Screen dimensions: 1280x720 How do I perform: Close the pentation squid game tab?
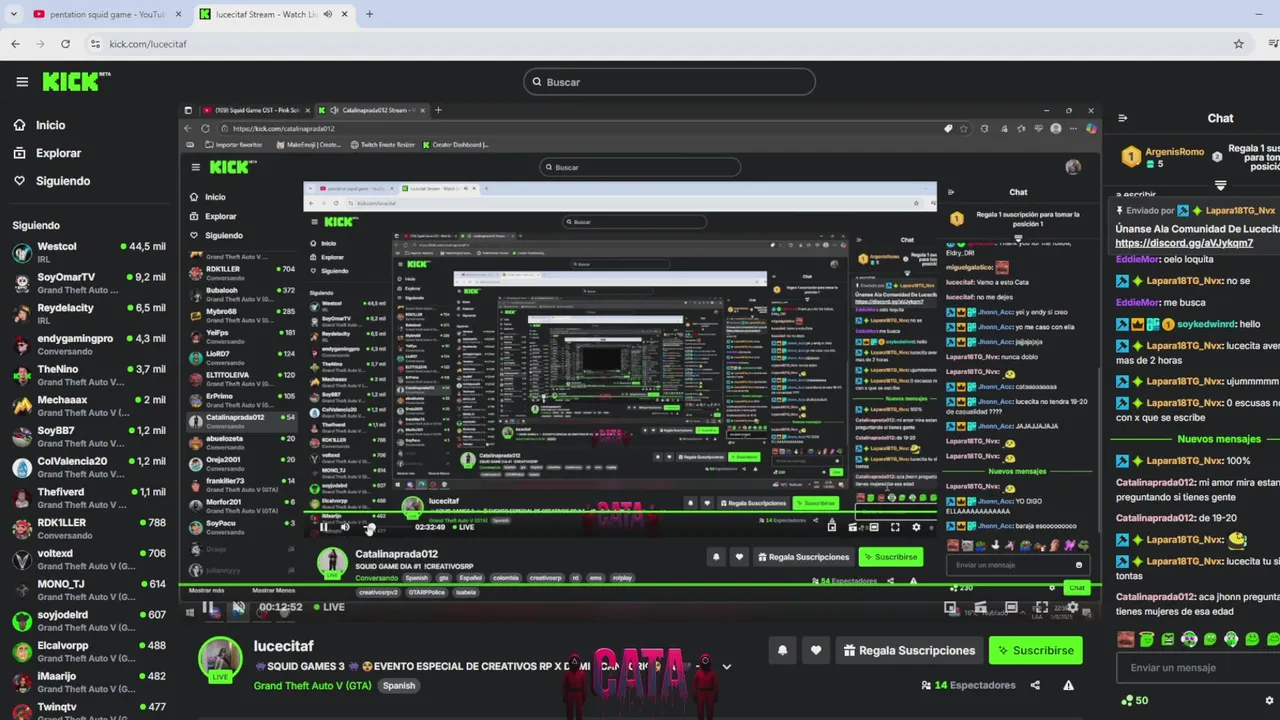[x=177, y=14]
